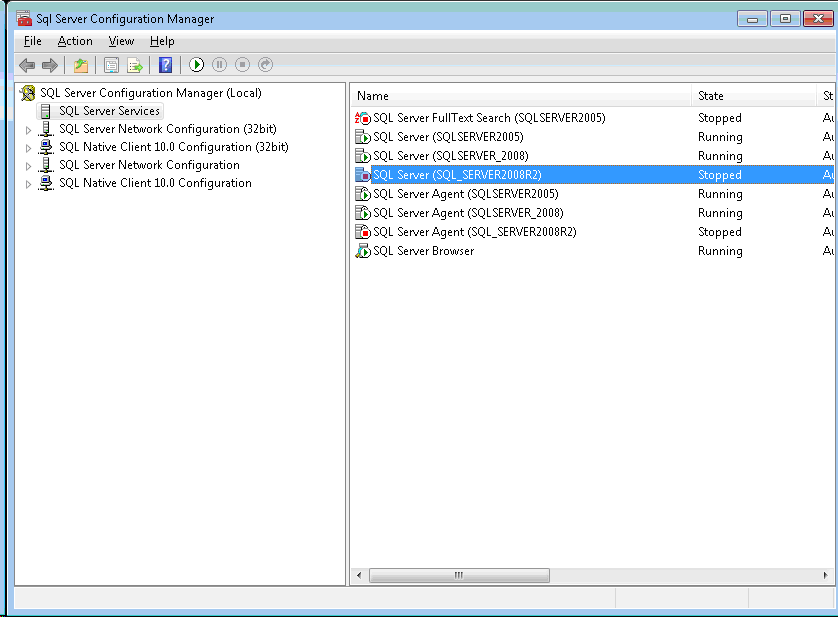Expand the non-32bit SQL Server Network Configuration

[28, 166]
